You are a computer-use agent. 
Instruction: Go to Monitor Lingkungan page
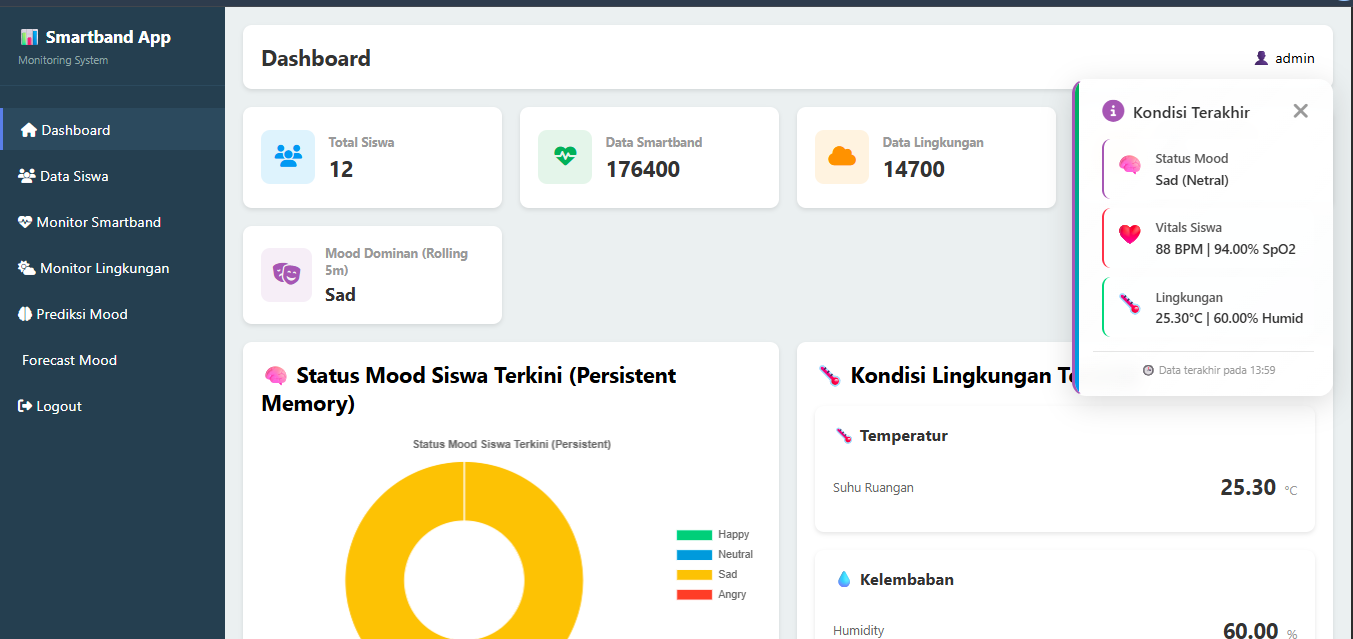tap(113, 268)
